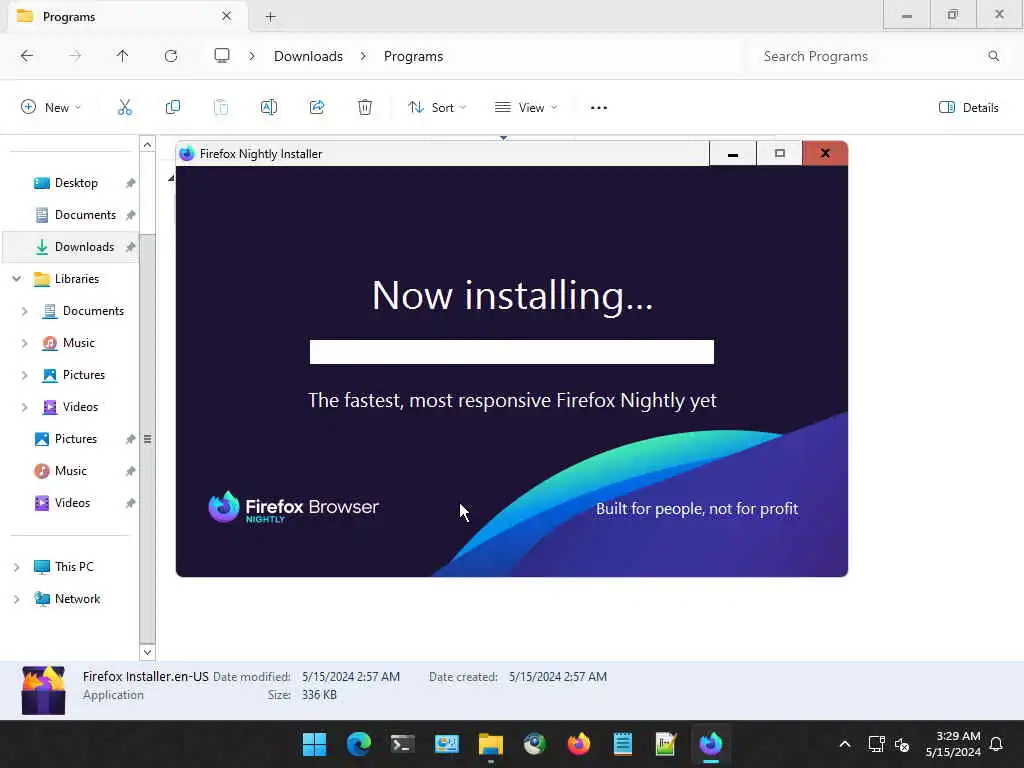Open the notification bell

click(996, 744)
